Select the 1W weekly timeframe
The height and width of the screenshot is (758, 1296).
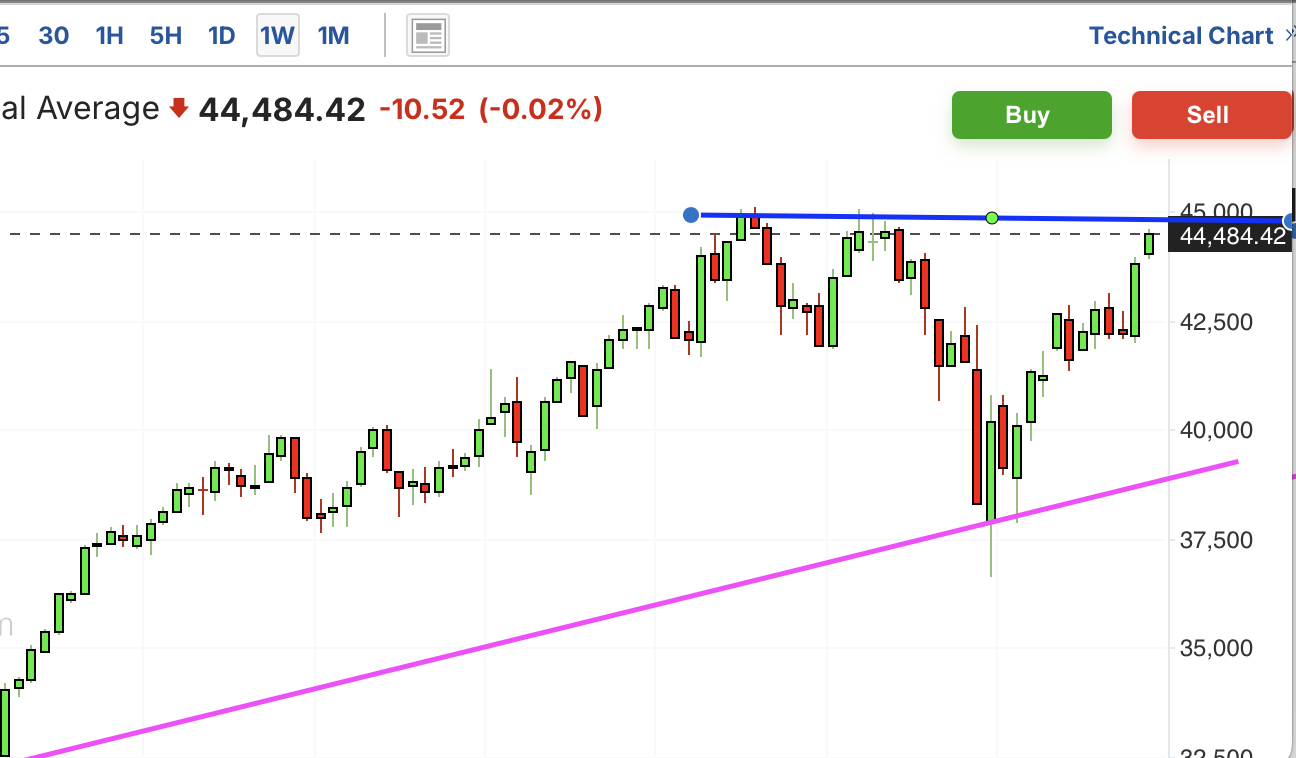tap(277, 36)
